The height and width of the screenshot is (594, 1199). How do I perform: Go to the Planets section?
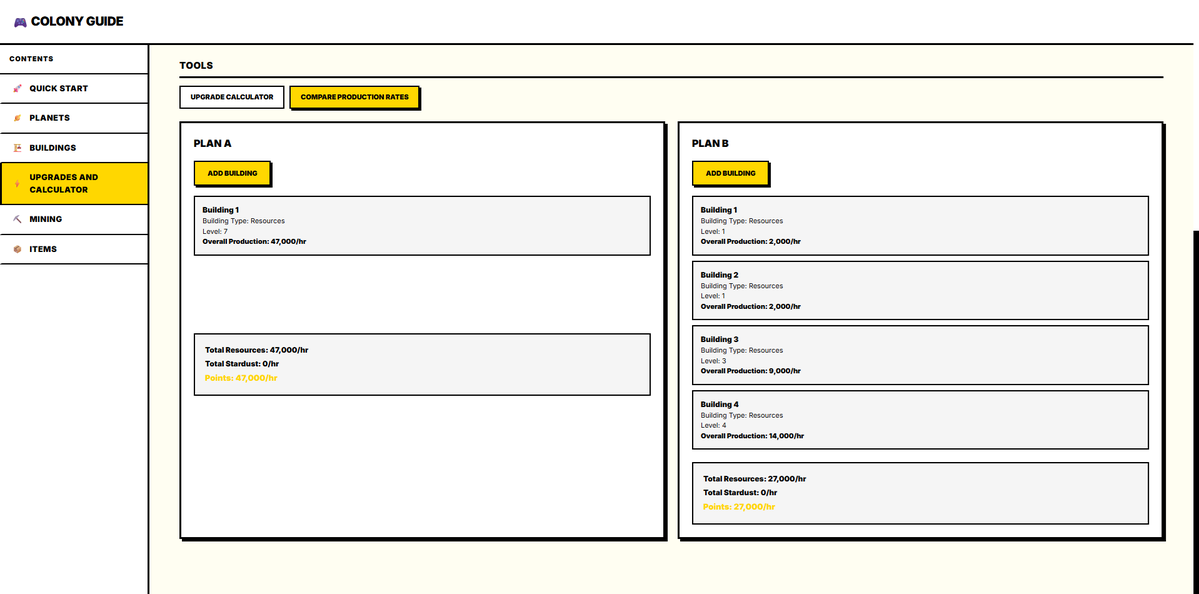point(73,118)
